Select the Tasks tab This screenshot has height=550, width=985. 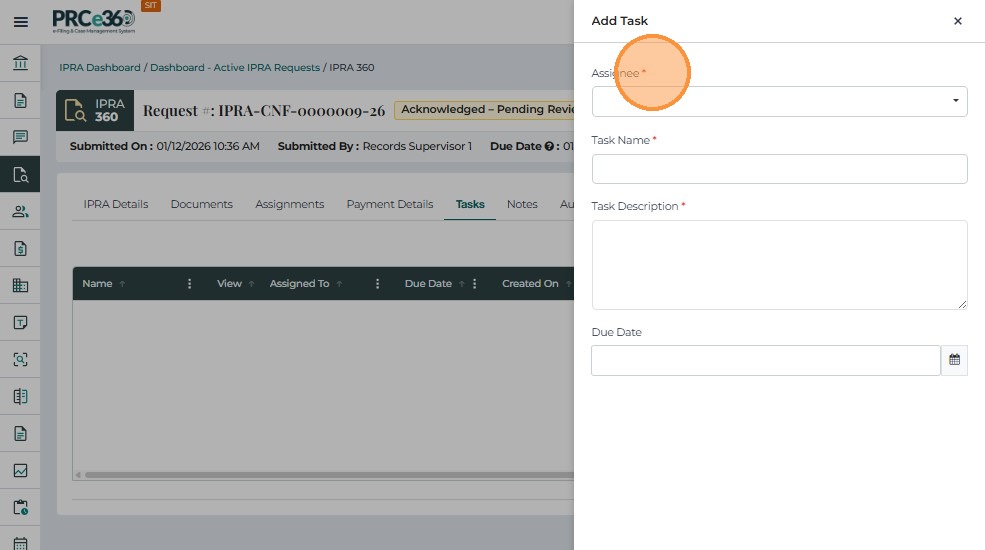pyautogui.click(x=470, y=204)
